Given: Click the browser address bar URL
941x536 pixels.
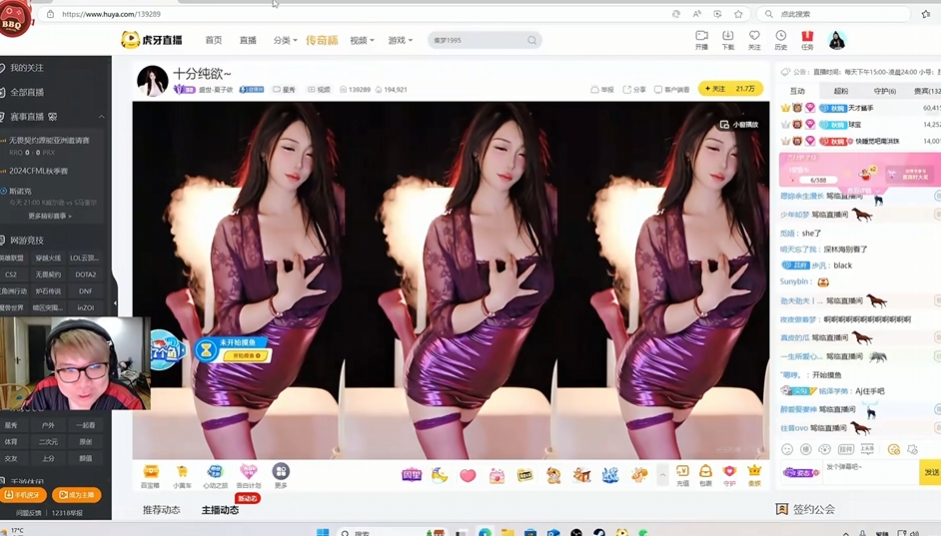Looking at the screenshot, I should point(111,14).
